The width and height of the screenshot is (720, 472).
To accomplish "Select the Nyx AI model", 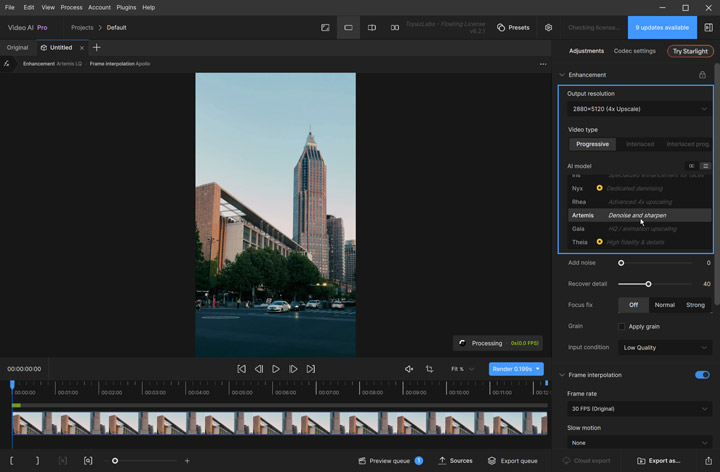I will pyautogui.click(x=639, y=188).
